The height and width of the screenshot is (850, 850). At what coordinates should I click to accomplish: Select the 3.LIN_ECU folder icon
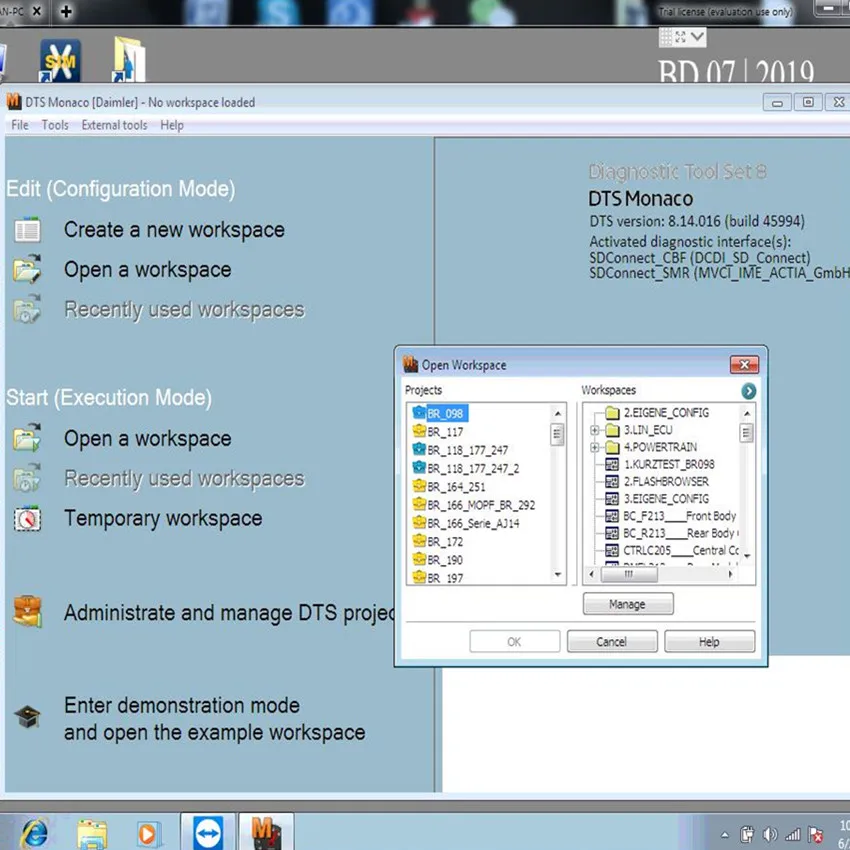612,430
